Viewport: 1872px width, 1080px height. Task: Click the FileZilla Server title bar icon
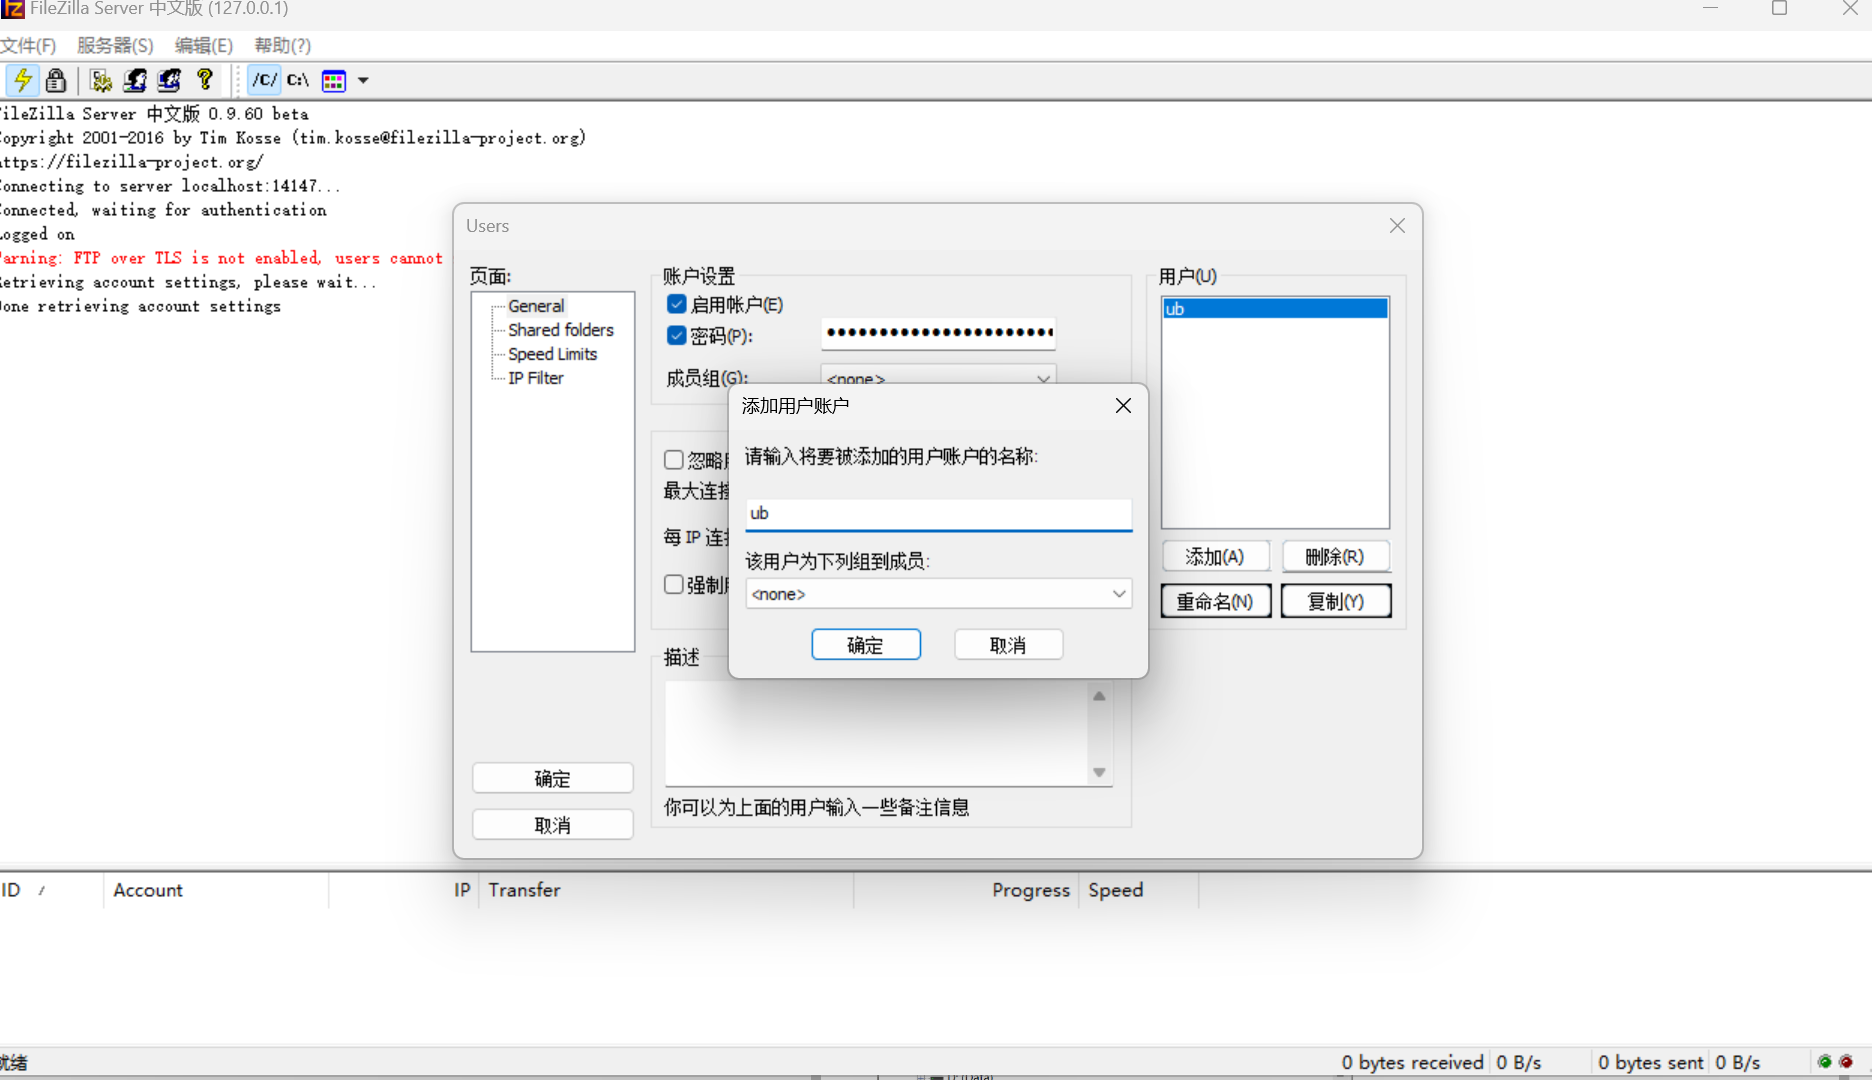click(x=12, y=9)
